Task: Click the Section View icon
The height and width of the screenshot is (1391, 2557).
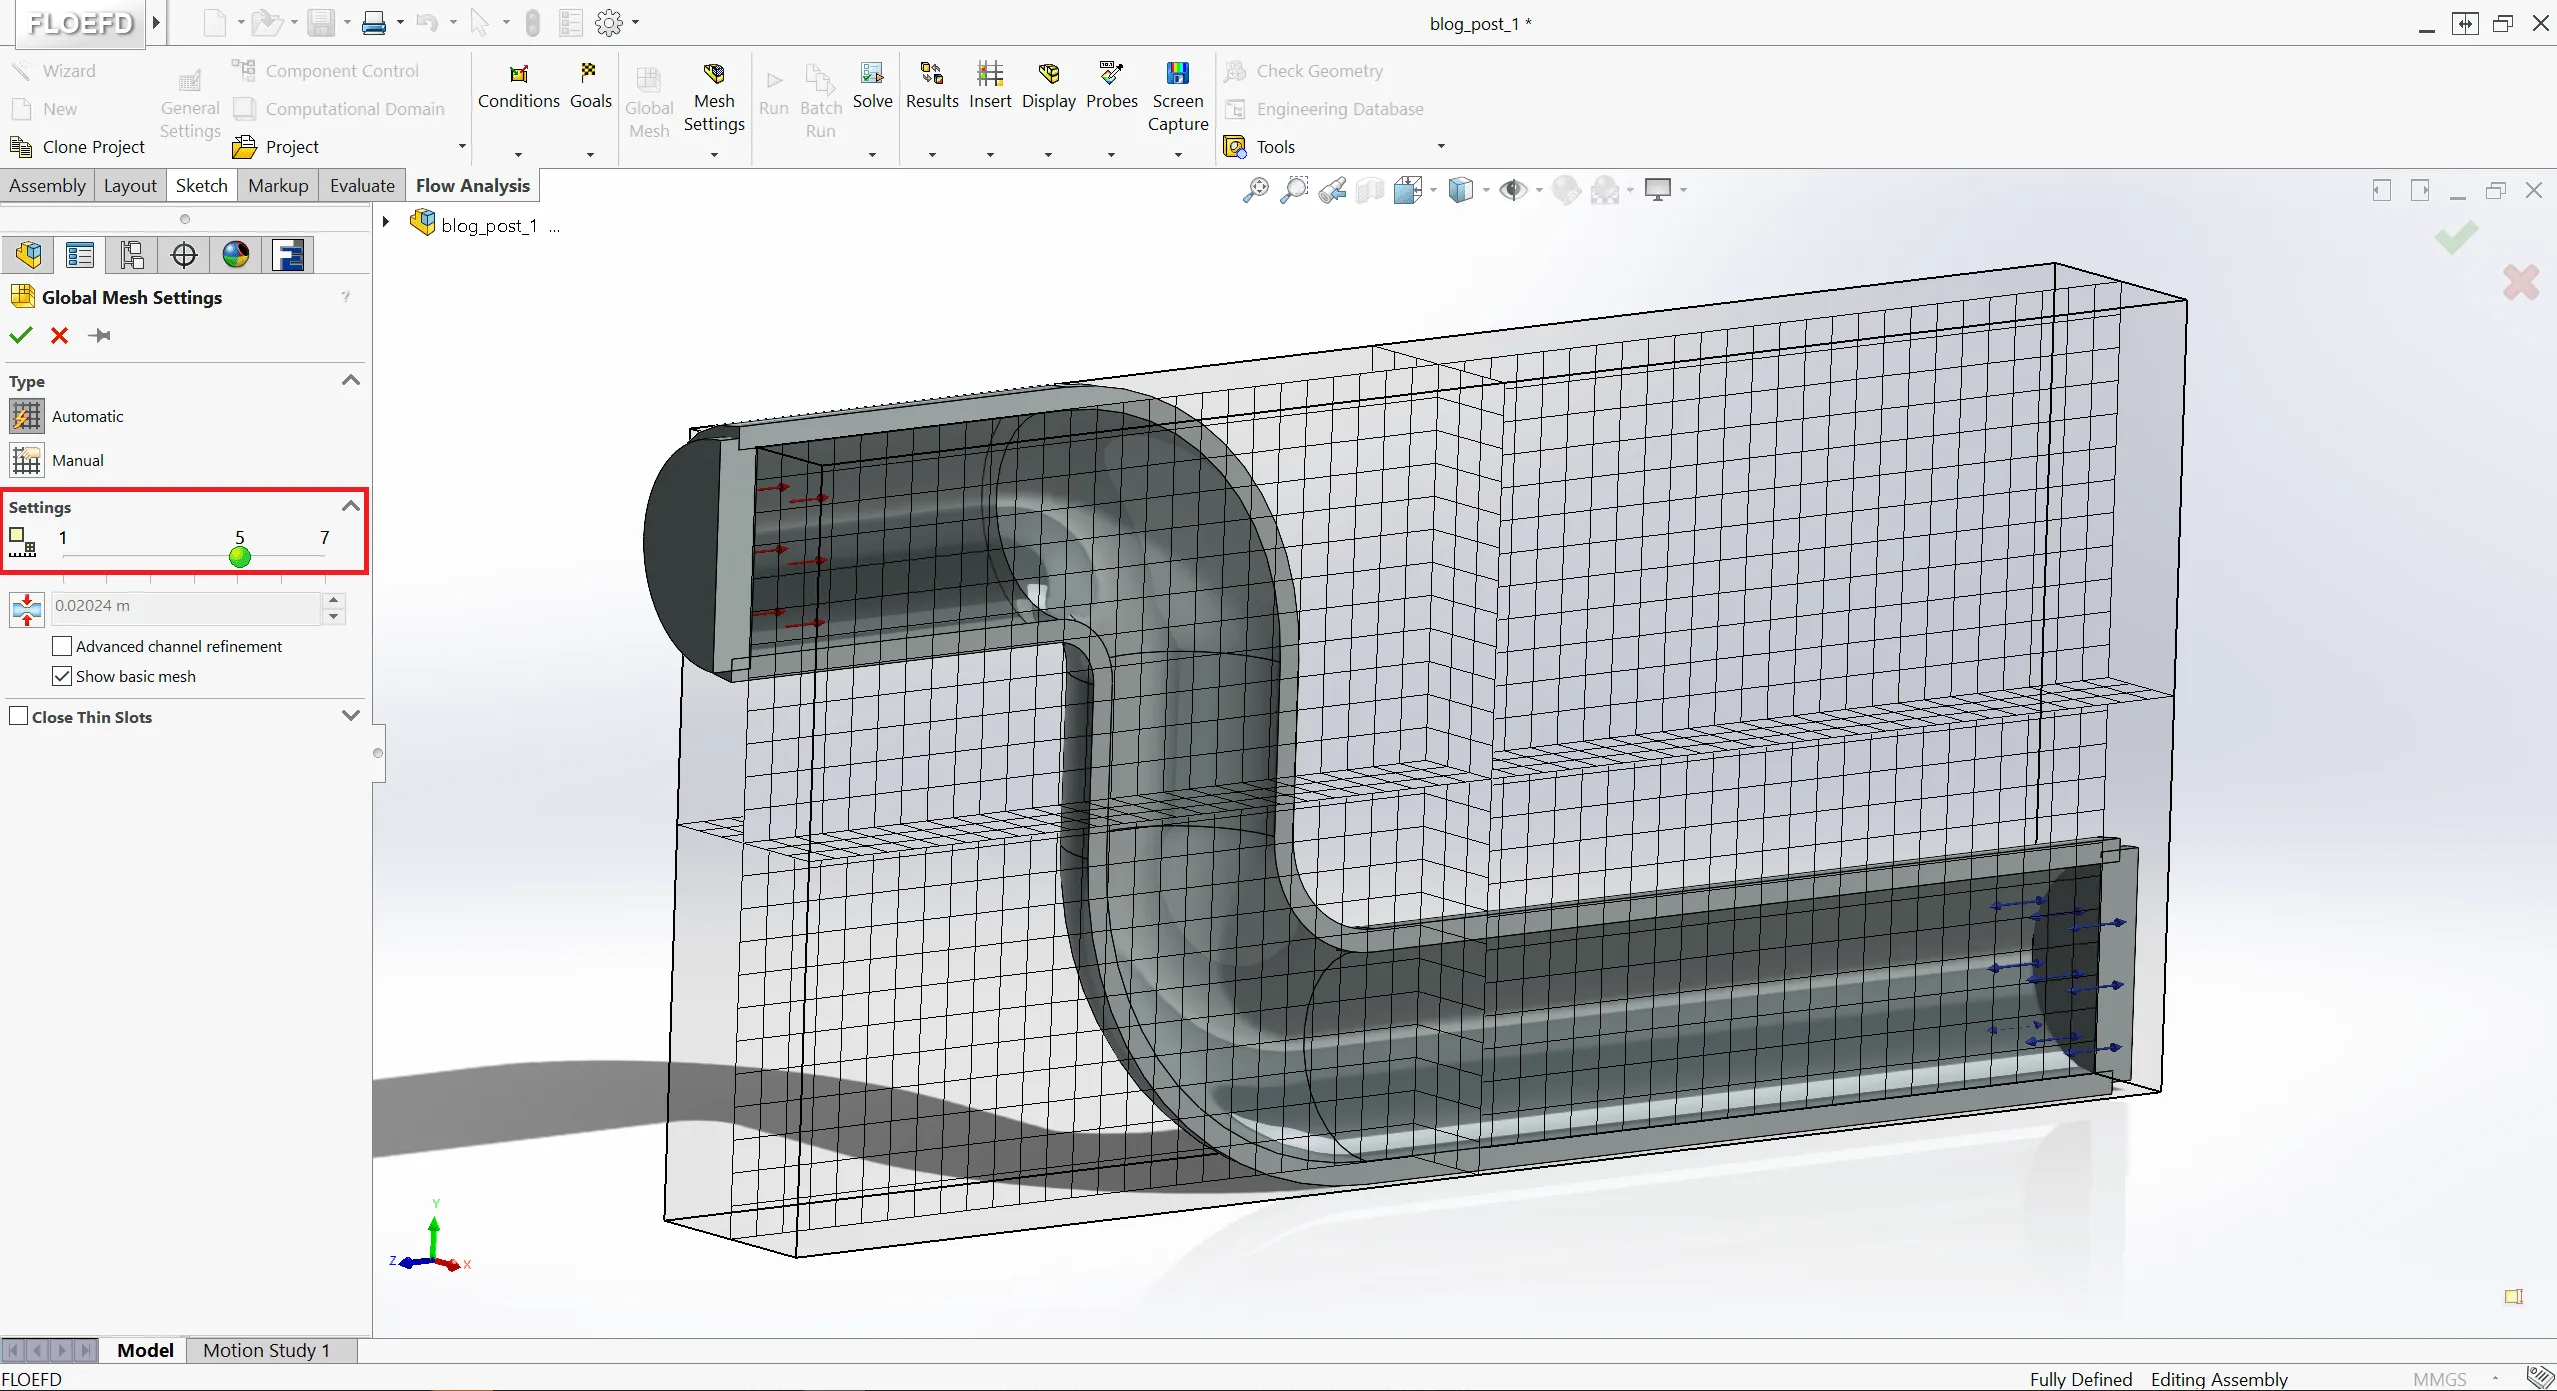Action: tap(1370, 190)
